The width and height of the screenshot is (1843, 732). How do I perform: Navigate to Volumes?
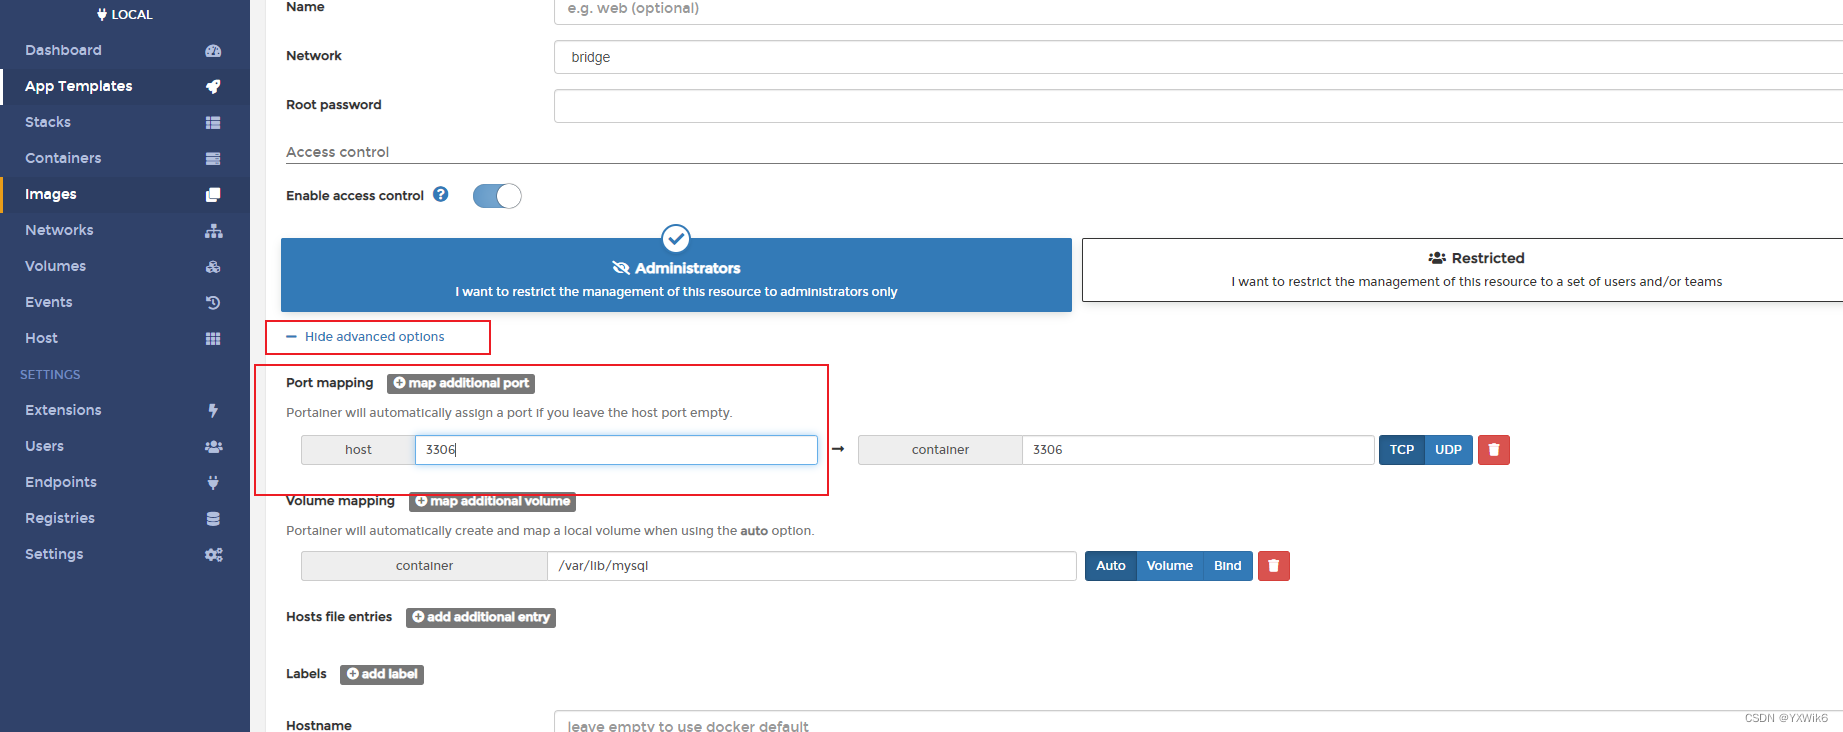click(x=125, y=266)
